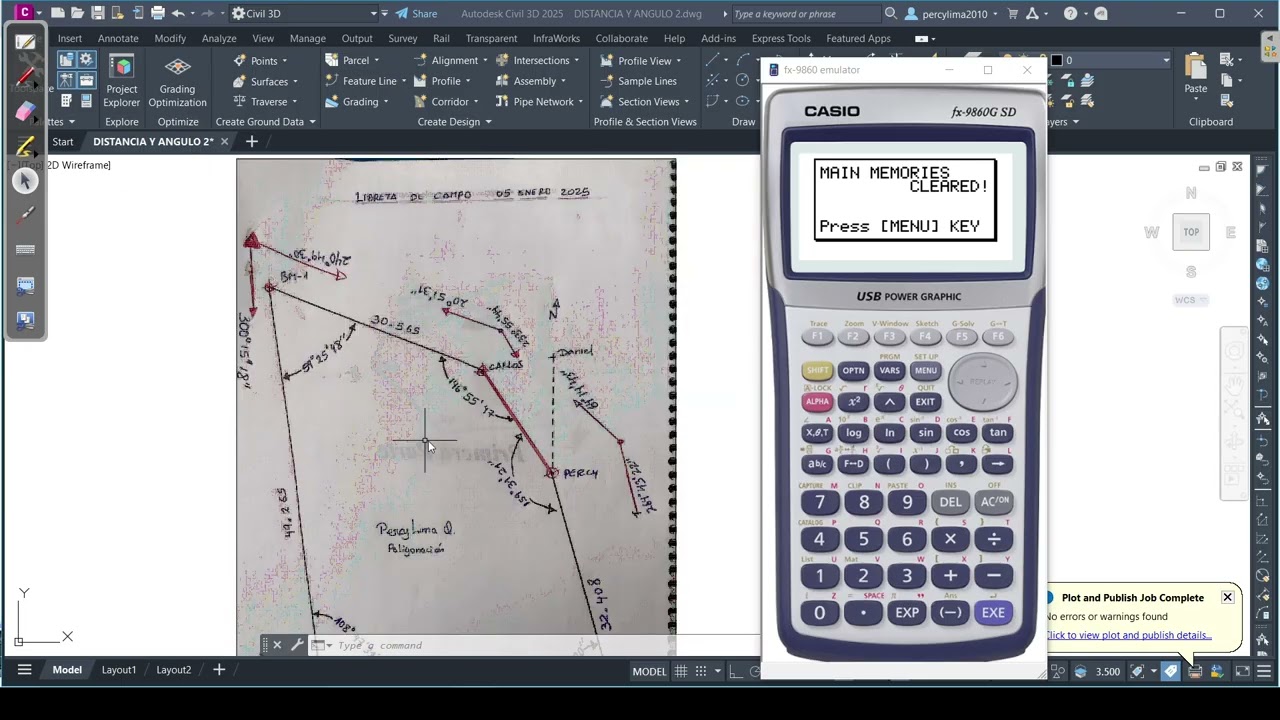
Task: Expand the Create Ground Data panel
Action: click(x=266, y=122)
